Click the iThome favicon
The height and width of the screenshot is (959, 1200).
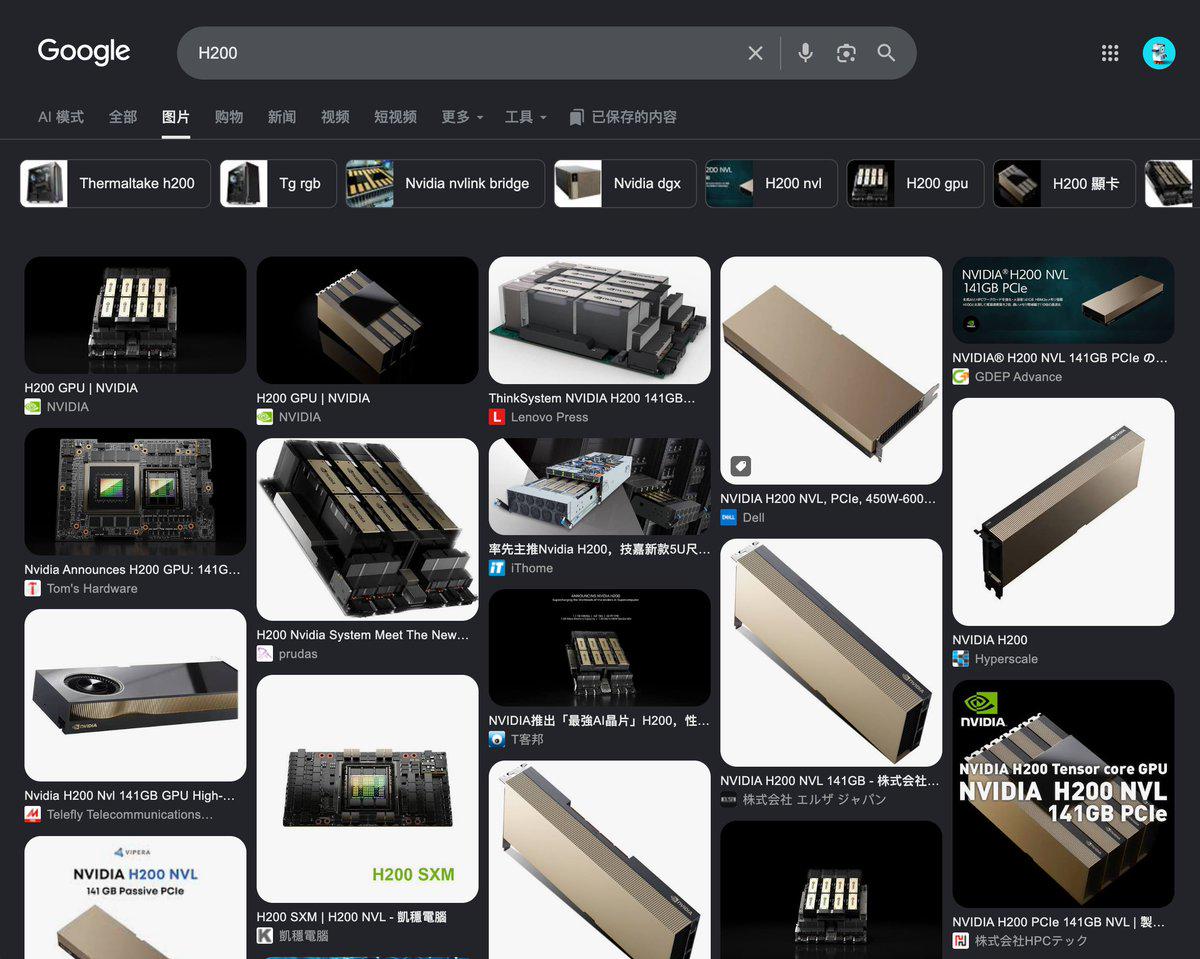497,568
